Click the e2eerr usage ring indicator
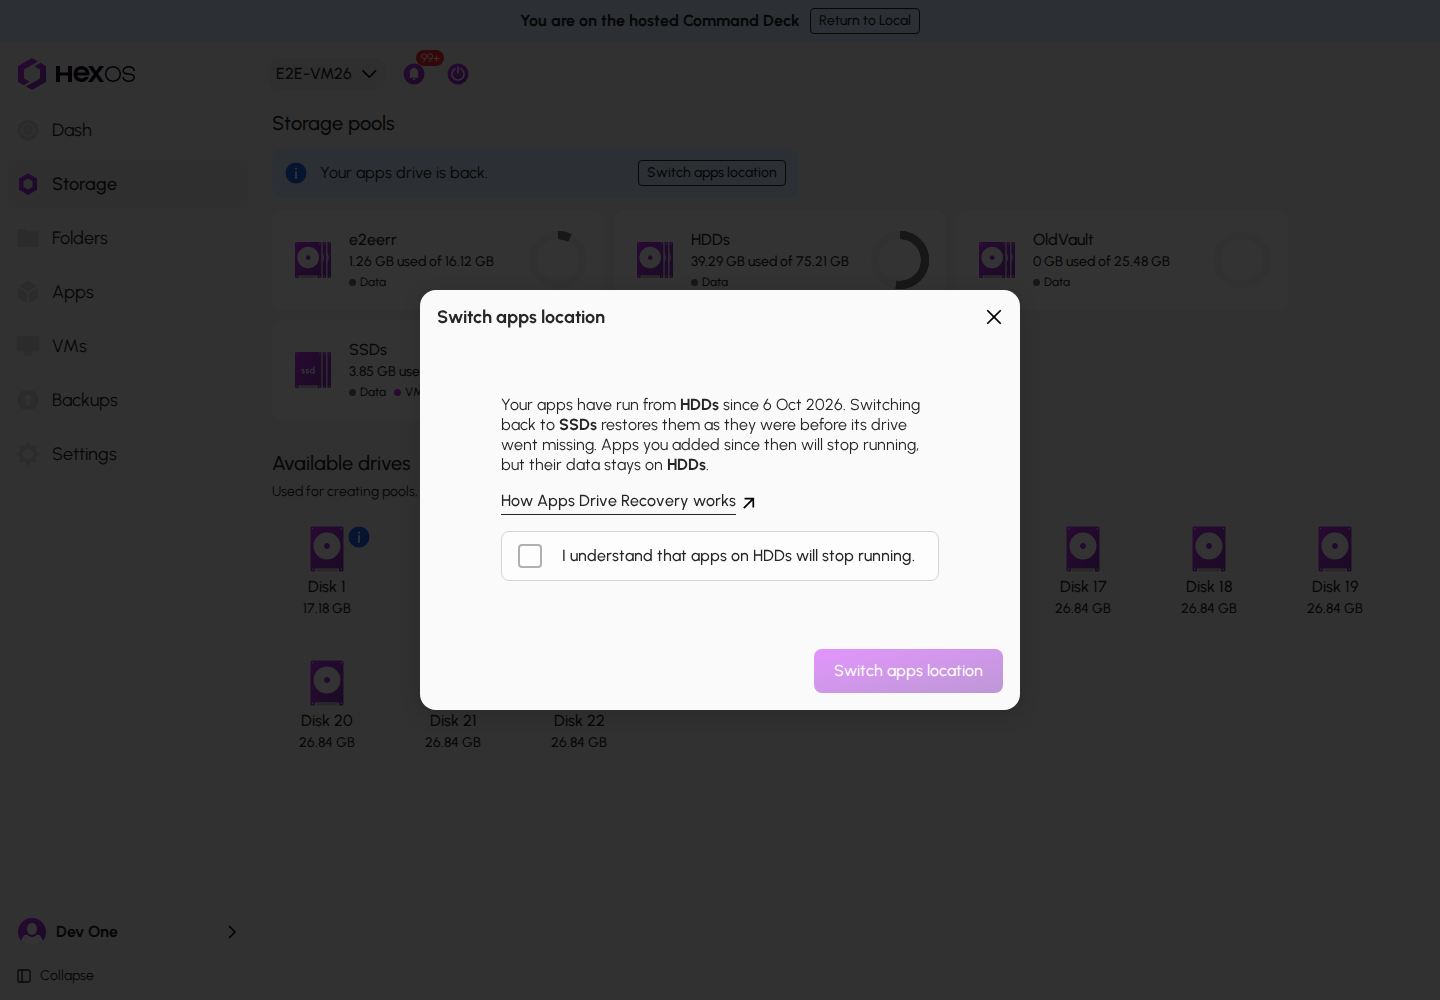1440x1000 pixels. 558,260
